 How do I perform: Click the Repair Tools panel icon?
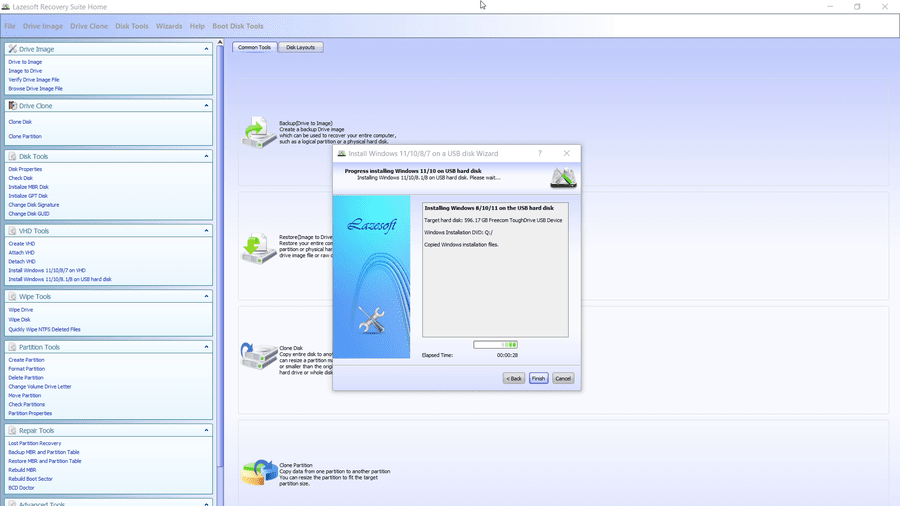point(12,430)
